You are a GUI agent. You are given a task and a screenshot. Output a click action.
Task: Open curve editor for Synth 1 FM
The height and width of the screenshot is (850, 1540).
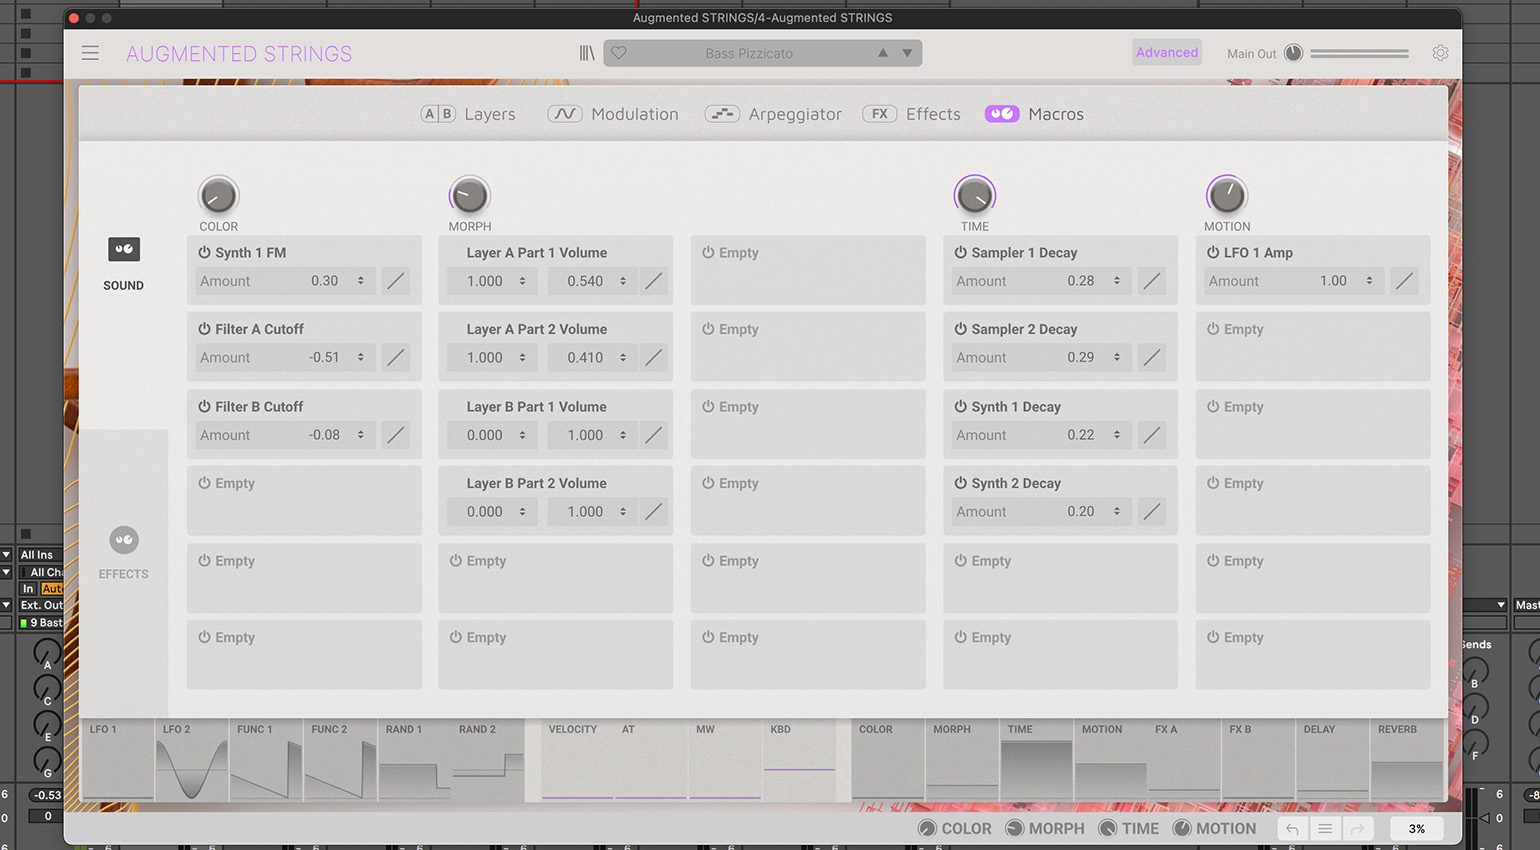point(396,281)
